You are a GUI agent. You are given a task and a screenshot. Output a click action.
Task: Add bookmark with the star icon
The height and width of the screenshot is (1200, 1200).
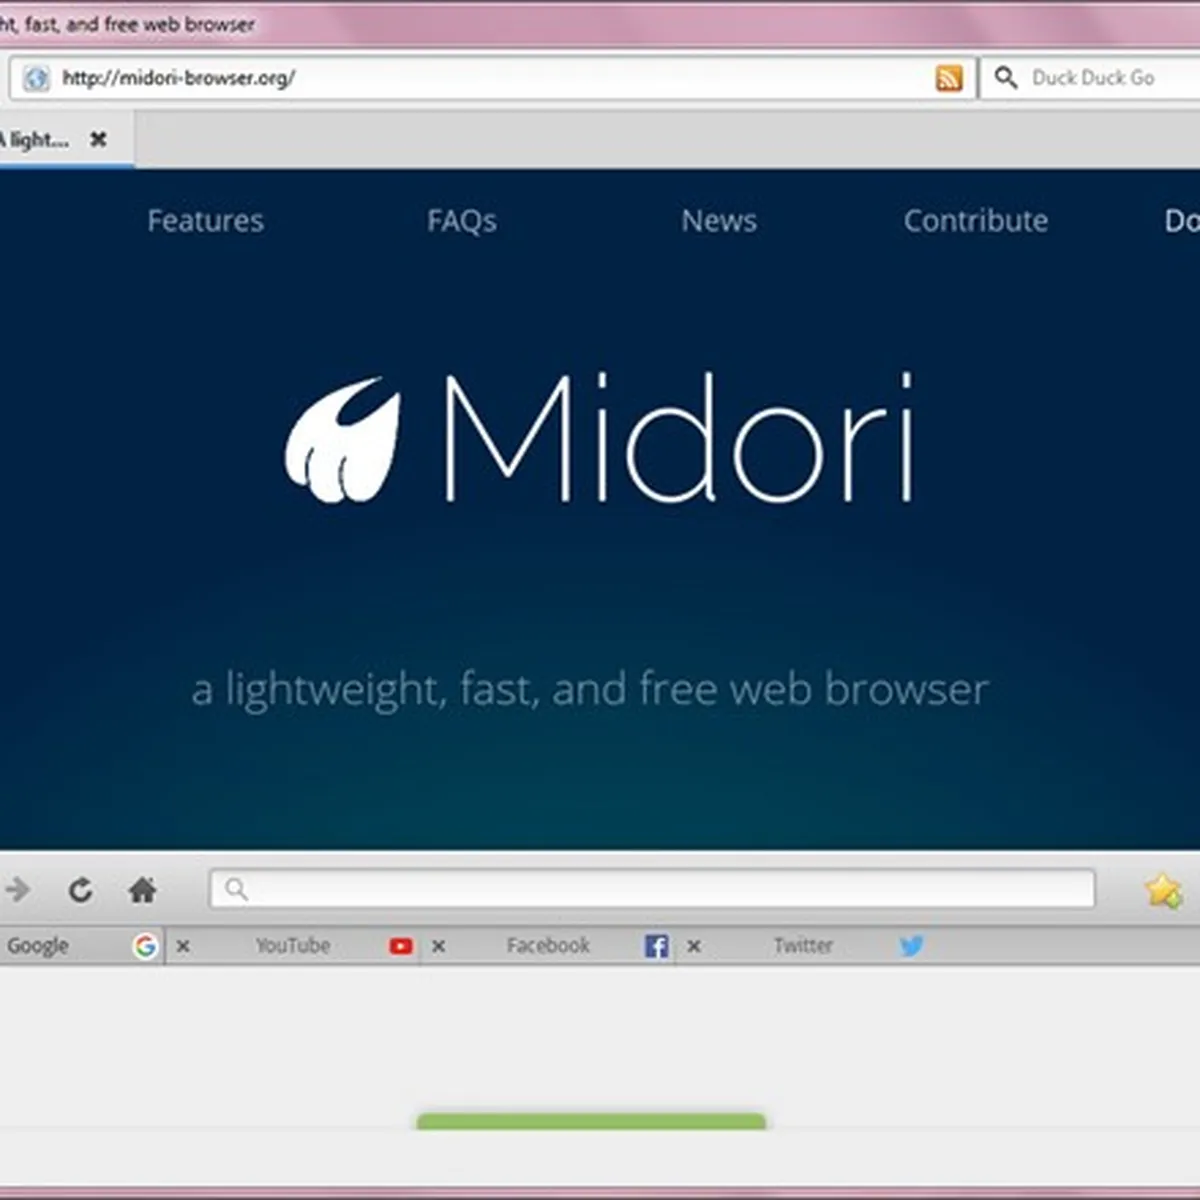click(x=1164, y=890)
